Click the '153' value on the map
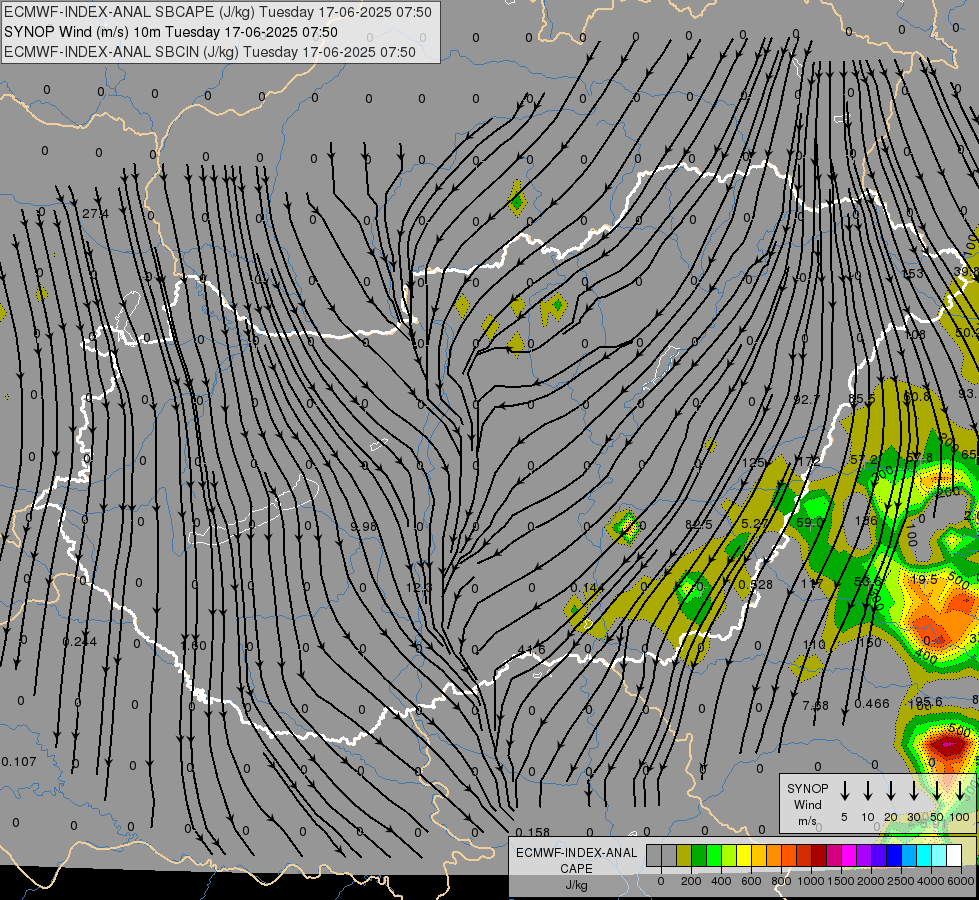This screenshot has width=979, height=900. coord(913,274)
